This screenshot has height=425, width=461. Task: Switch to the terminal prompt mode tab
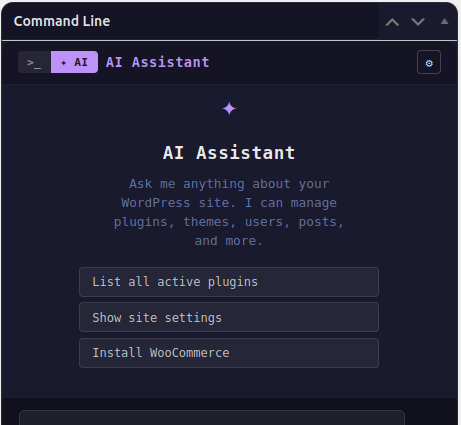click(x=34, y=62)
